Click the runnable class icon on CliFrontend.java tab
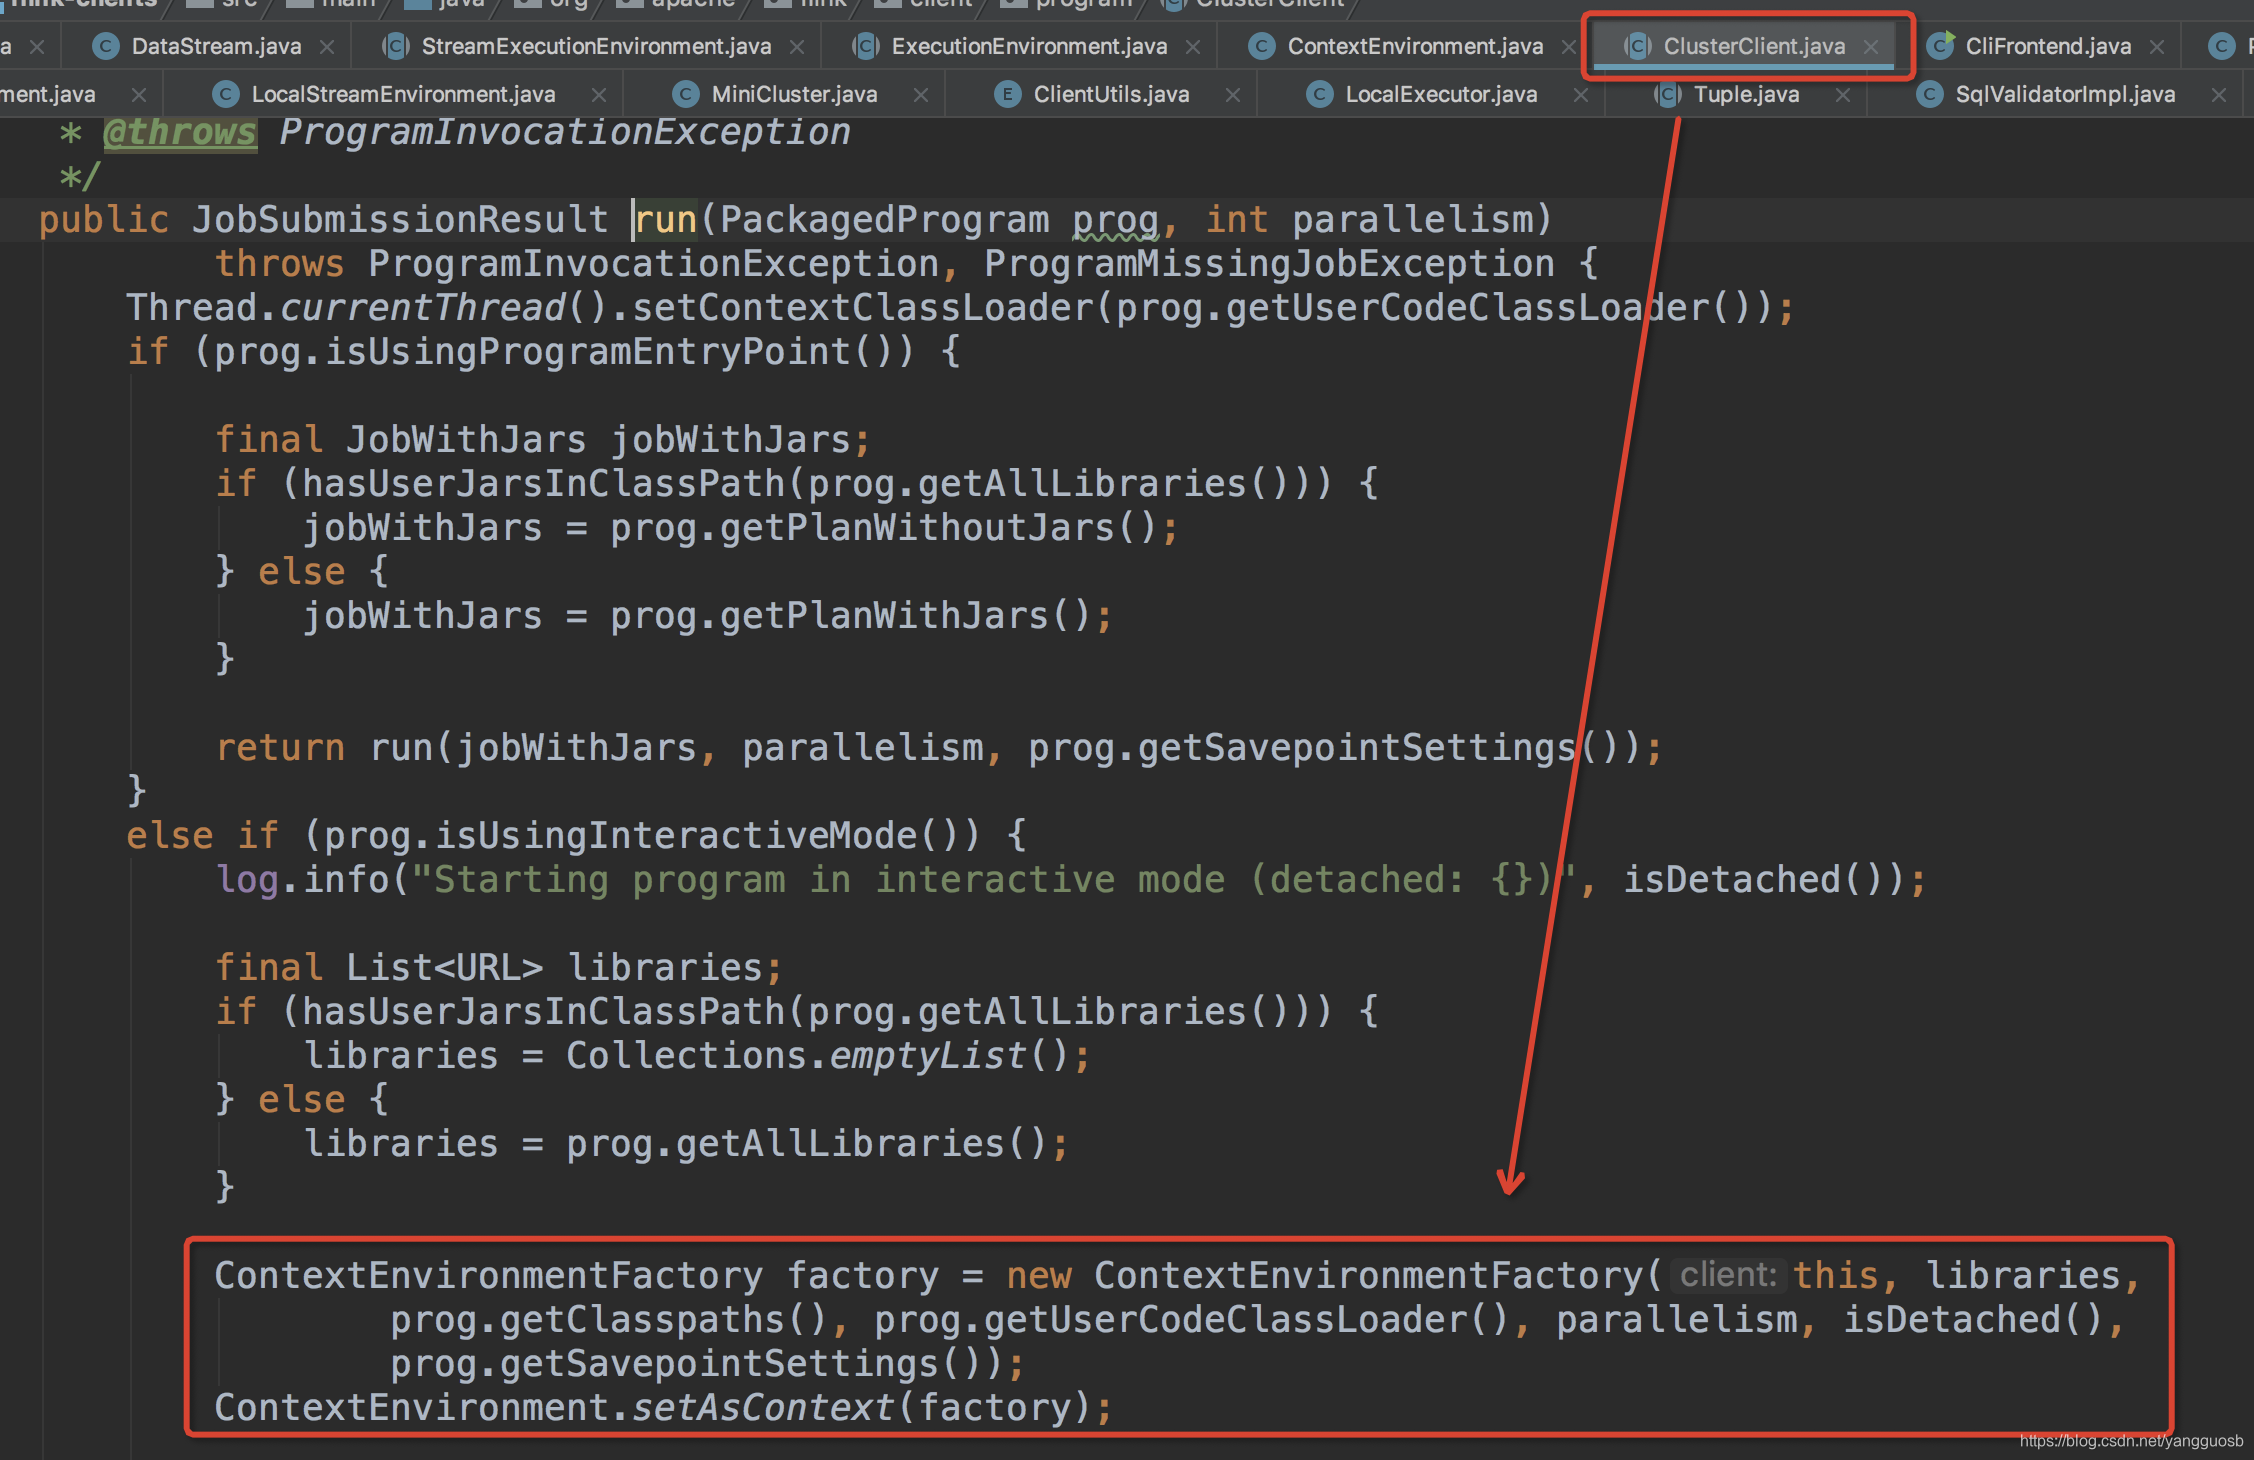 coord(1940,46)
